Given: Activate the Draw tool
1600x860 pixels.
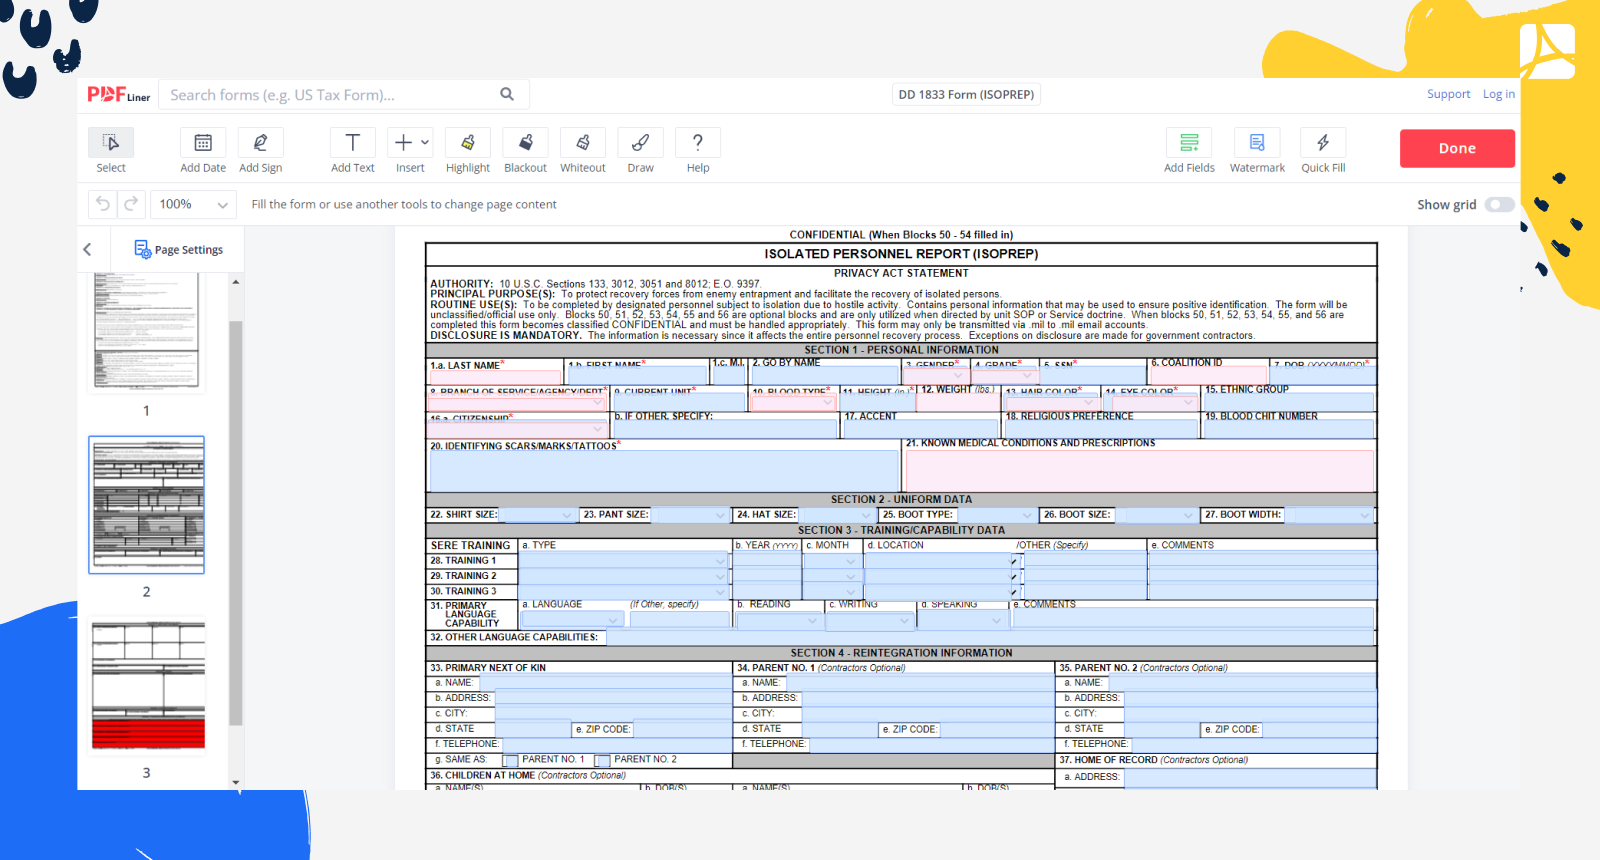Looking at the screenshot, I should (x=640, y=143).
